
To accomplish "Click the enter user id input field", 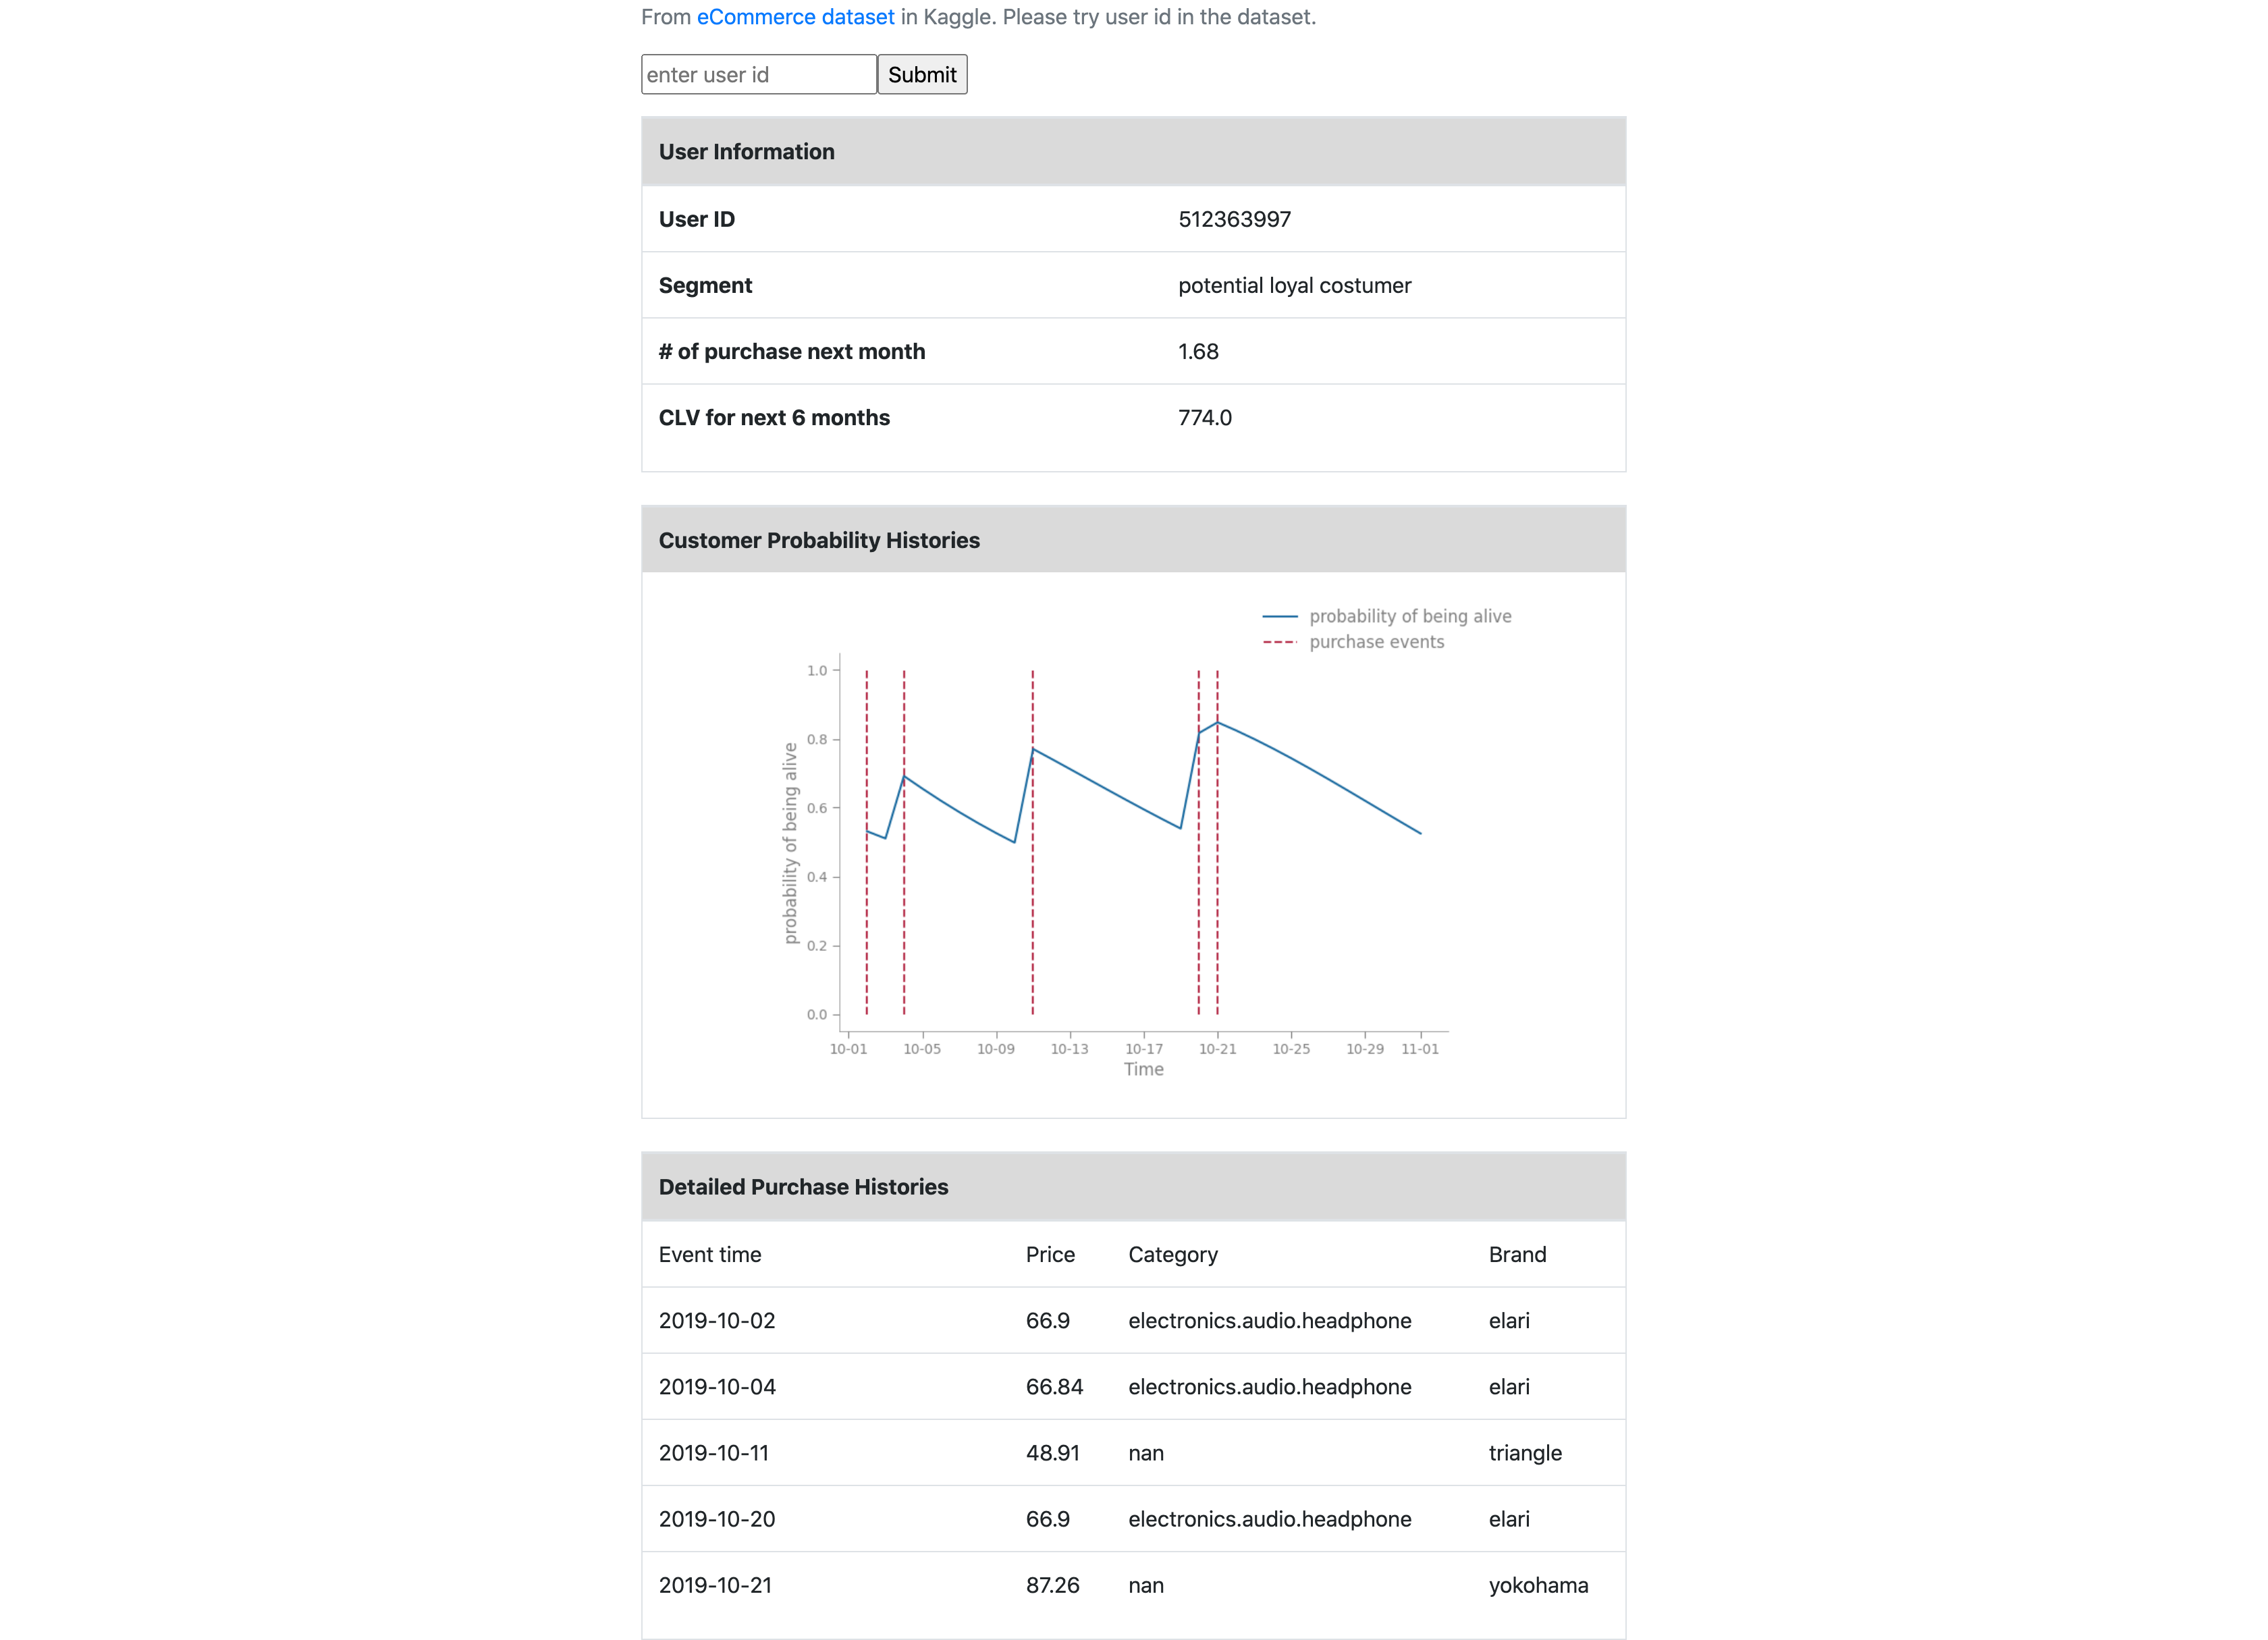I will click(x=758, y=75).
